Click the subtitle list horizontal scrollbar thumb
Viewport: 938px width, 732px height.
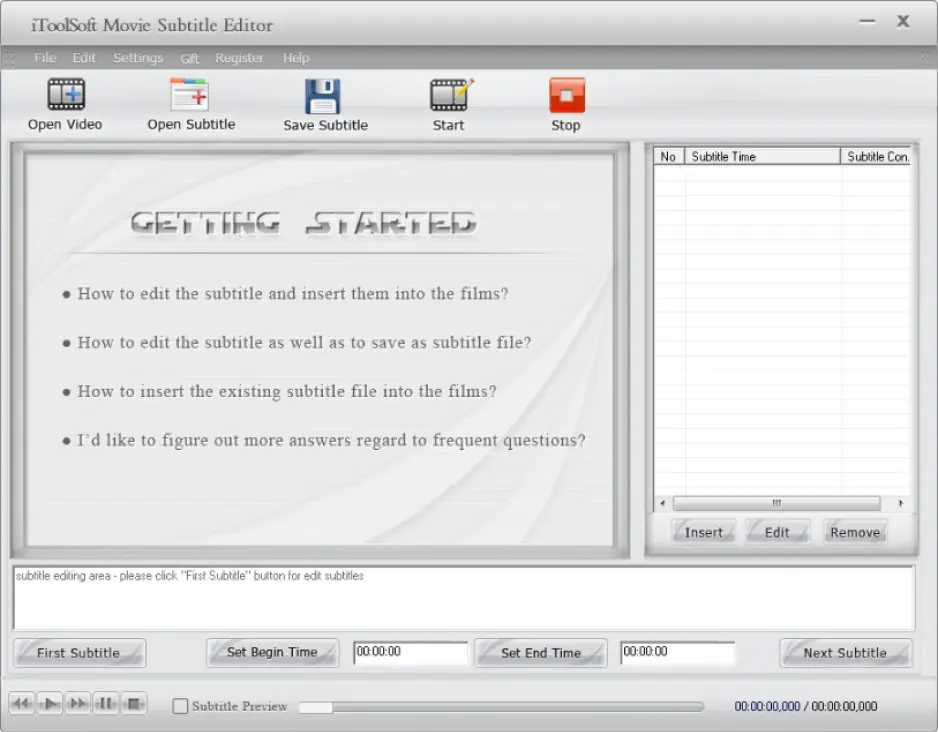point(776,503)
